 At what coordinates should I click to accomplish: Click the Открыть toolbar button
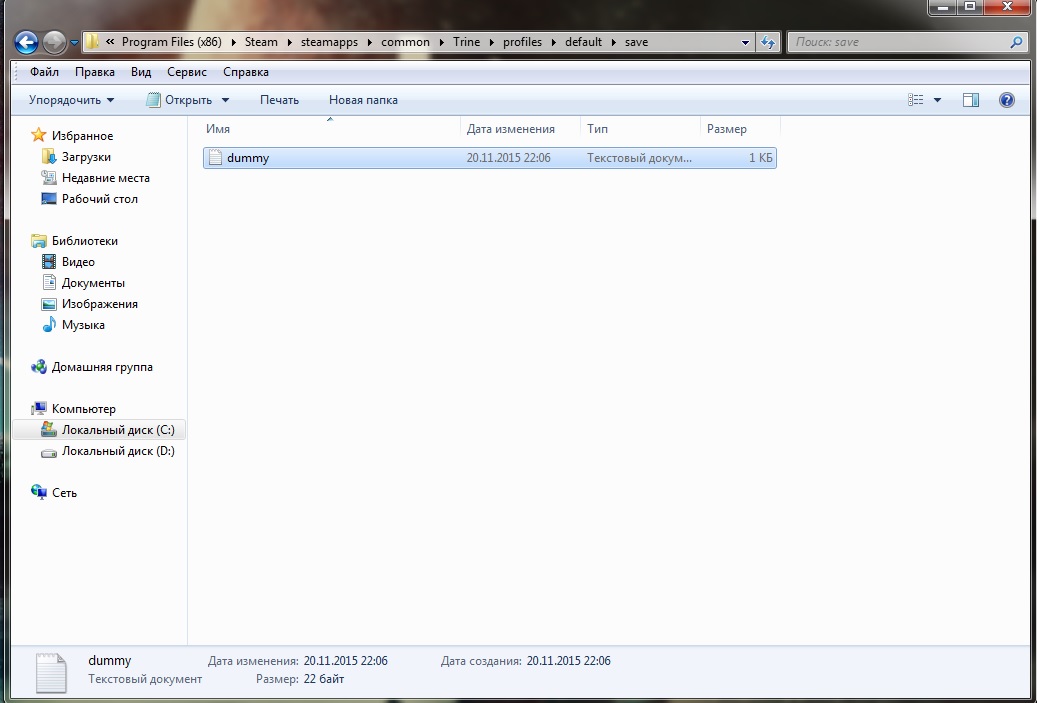coord(179,100)
